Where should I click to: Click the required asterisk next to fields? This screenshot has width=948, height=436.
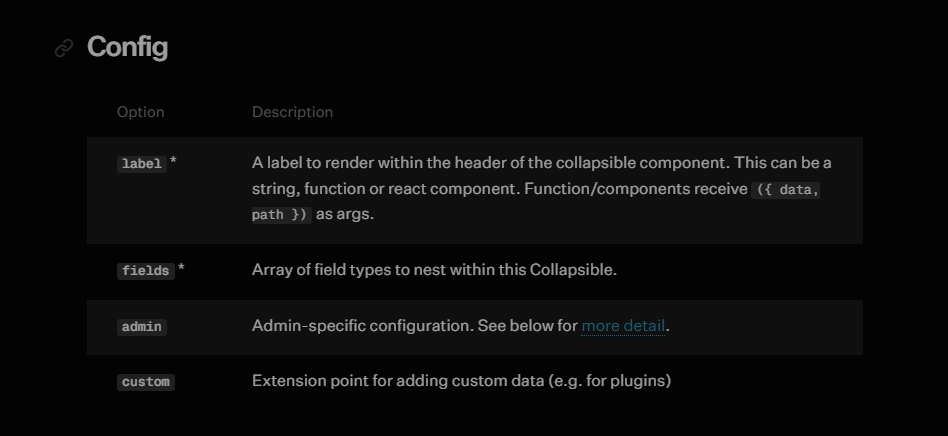[x=181, y=269]
